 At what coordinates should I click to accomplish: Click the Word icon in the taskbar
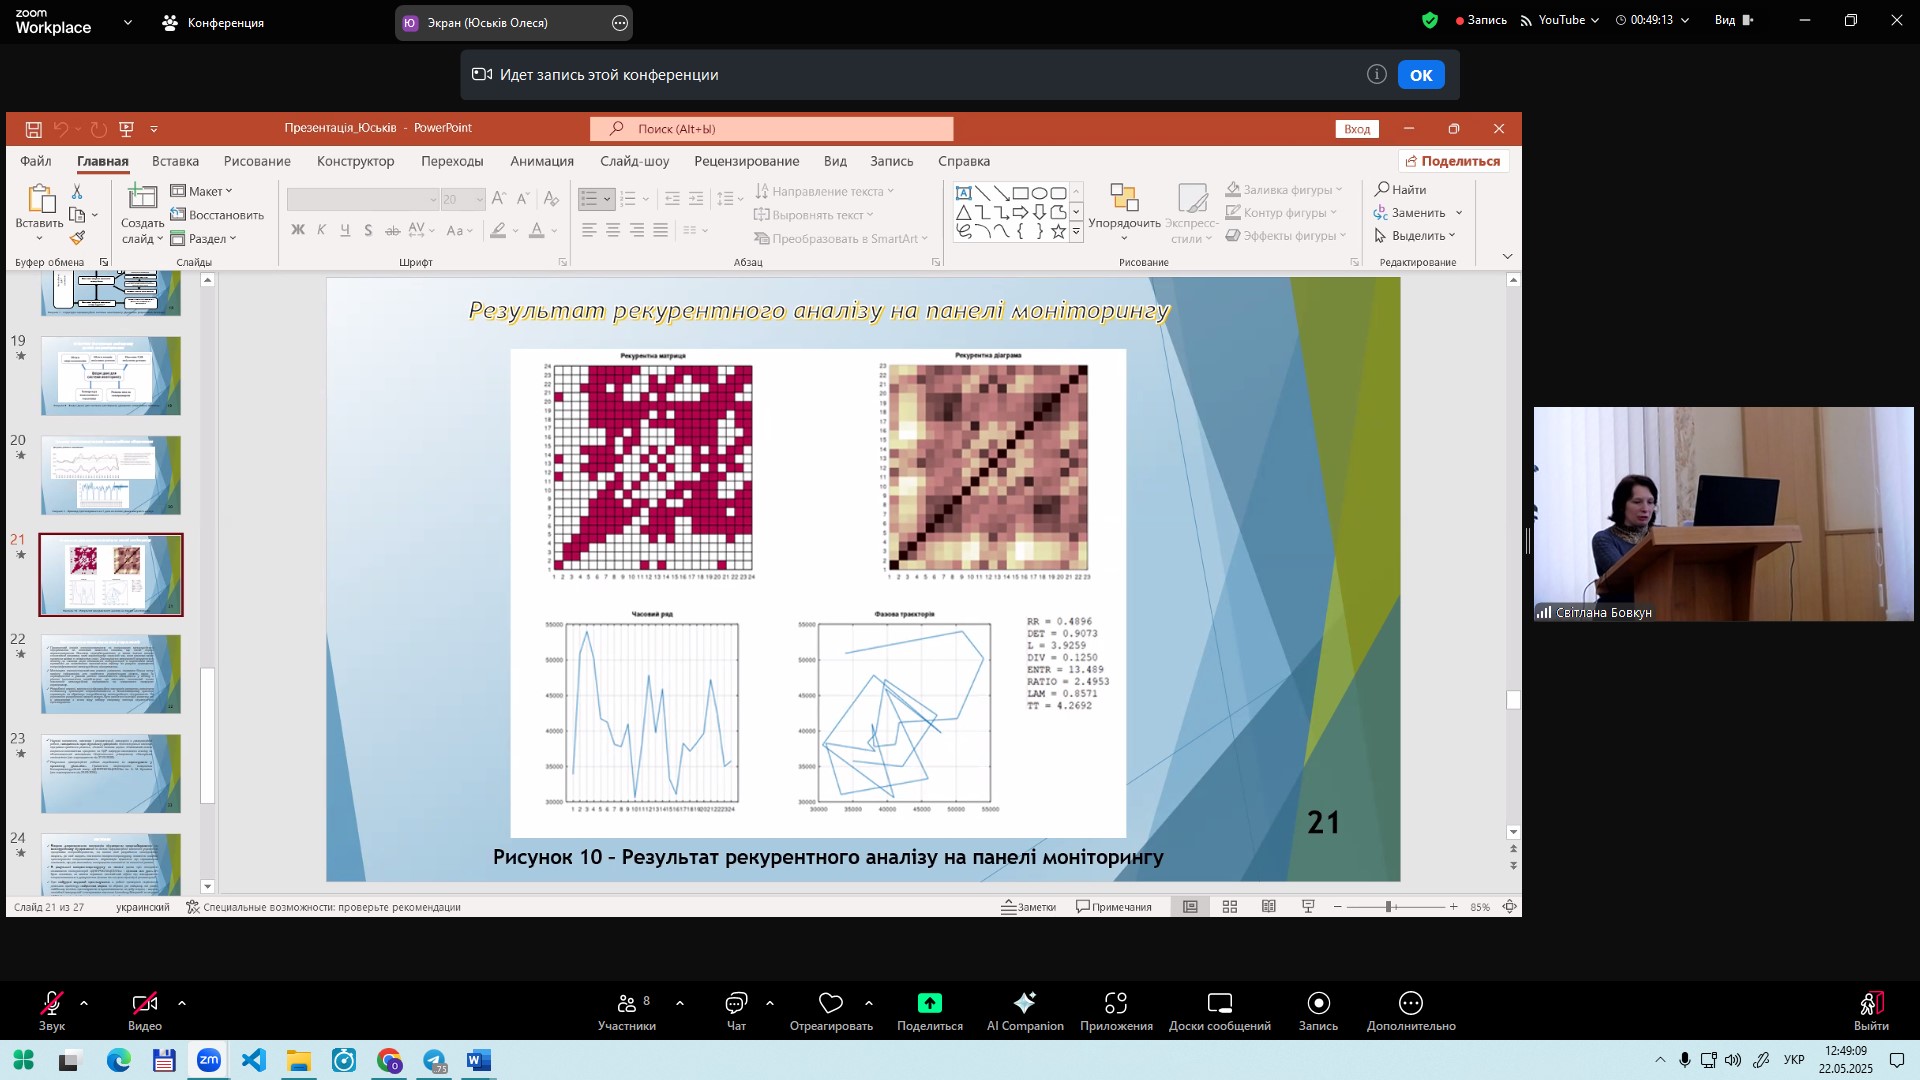point(479,1061)
